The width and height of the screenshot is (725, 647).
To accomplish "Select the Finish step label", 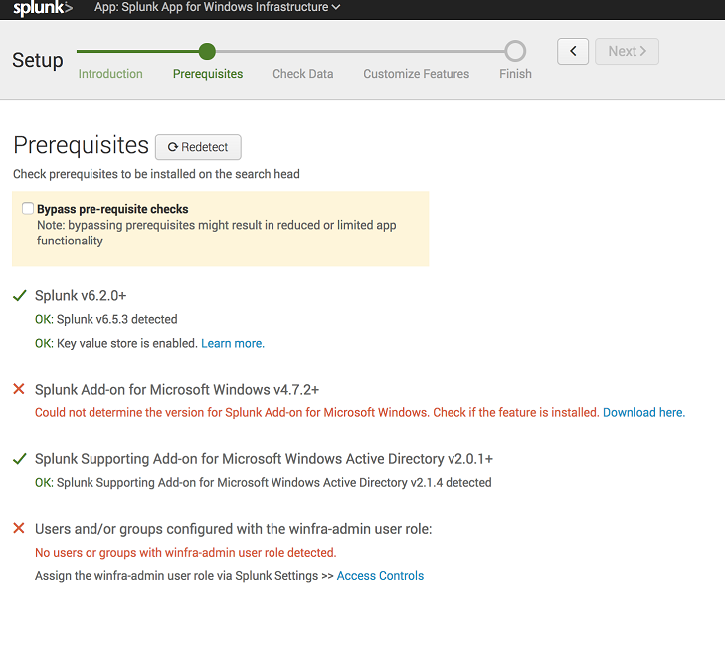I will pos(515,74).
